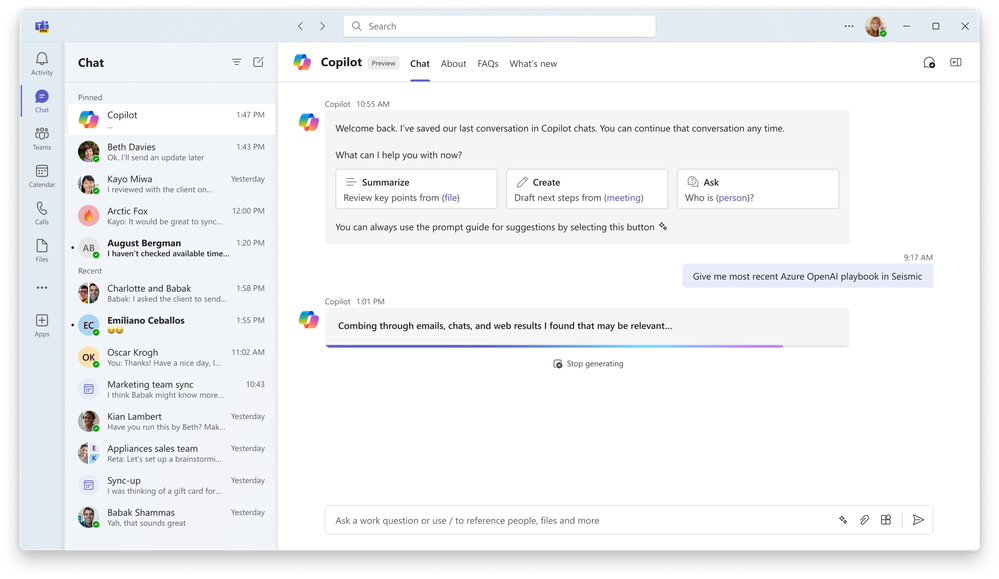
Task: Click the "Welcome back" message text
Action: click(560, 128)
